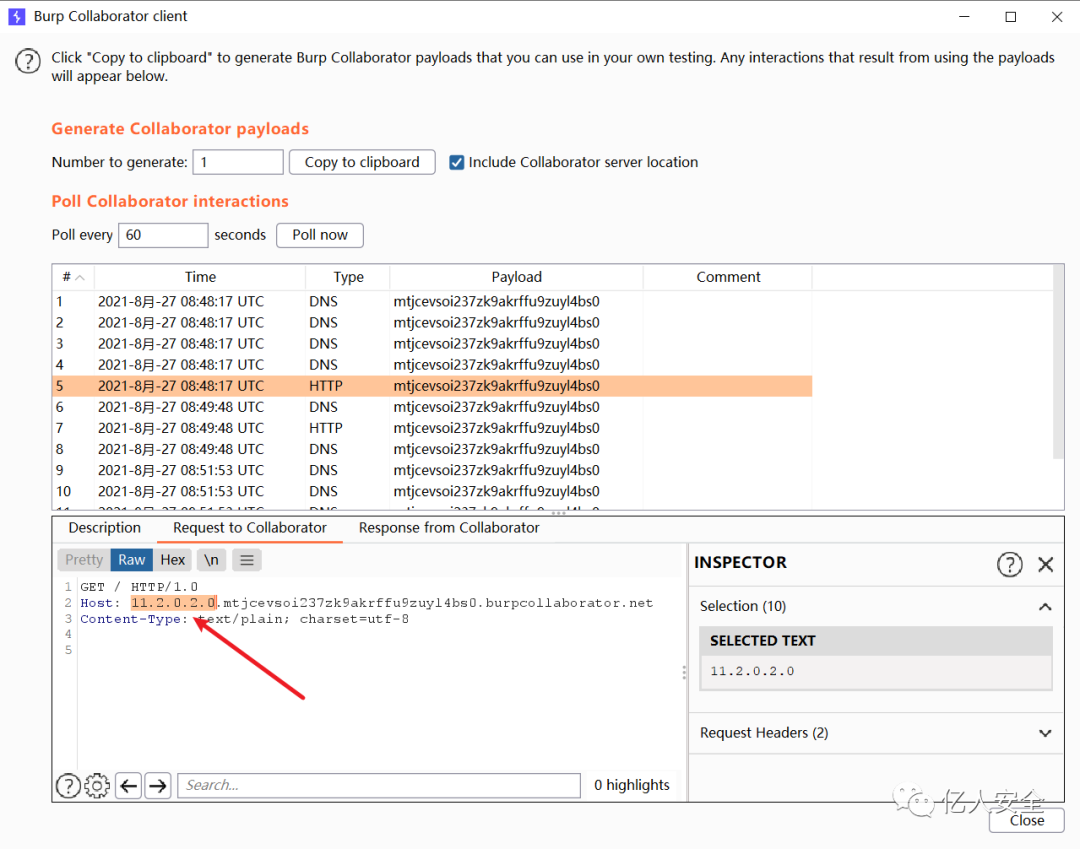Click Copy to clipboard button
Image resolution: width=1080 pixels, height=849 pixels.
click(x=362, y=163)
